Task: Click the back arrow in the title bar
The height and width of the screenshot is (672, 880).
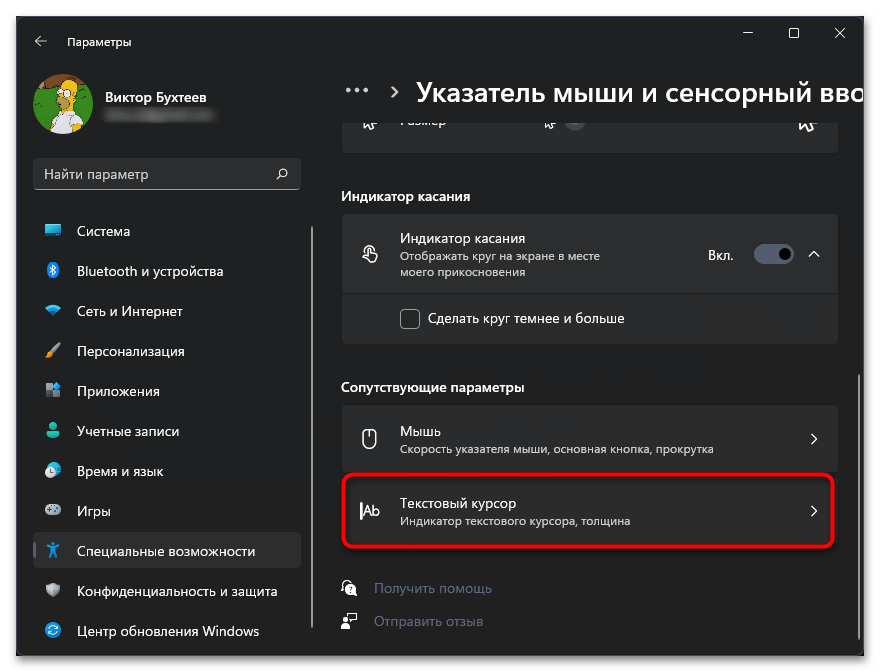Action: coord(40,42)
